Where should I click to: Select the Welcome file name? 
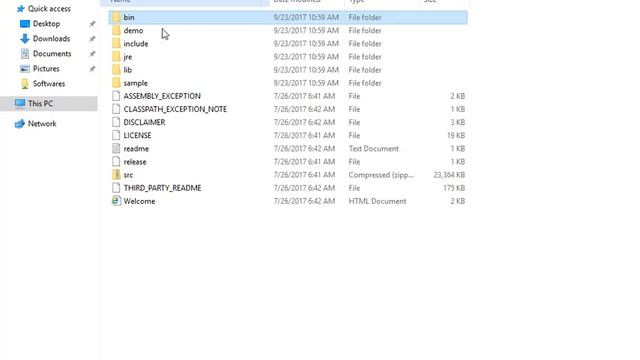tap(139, 201)
